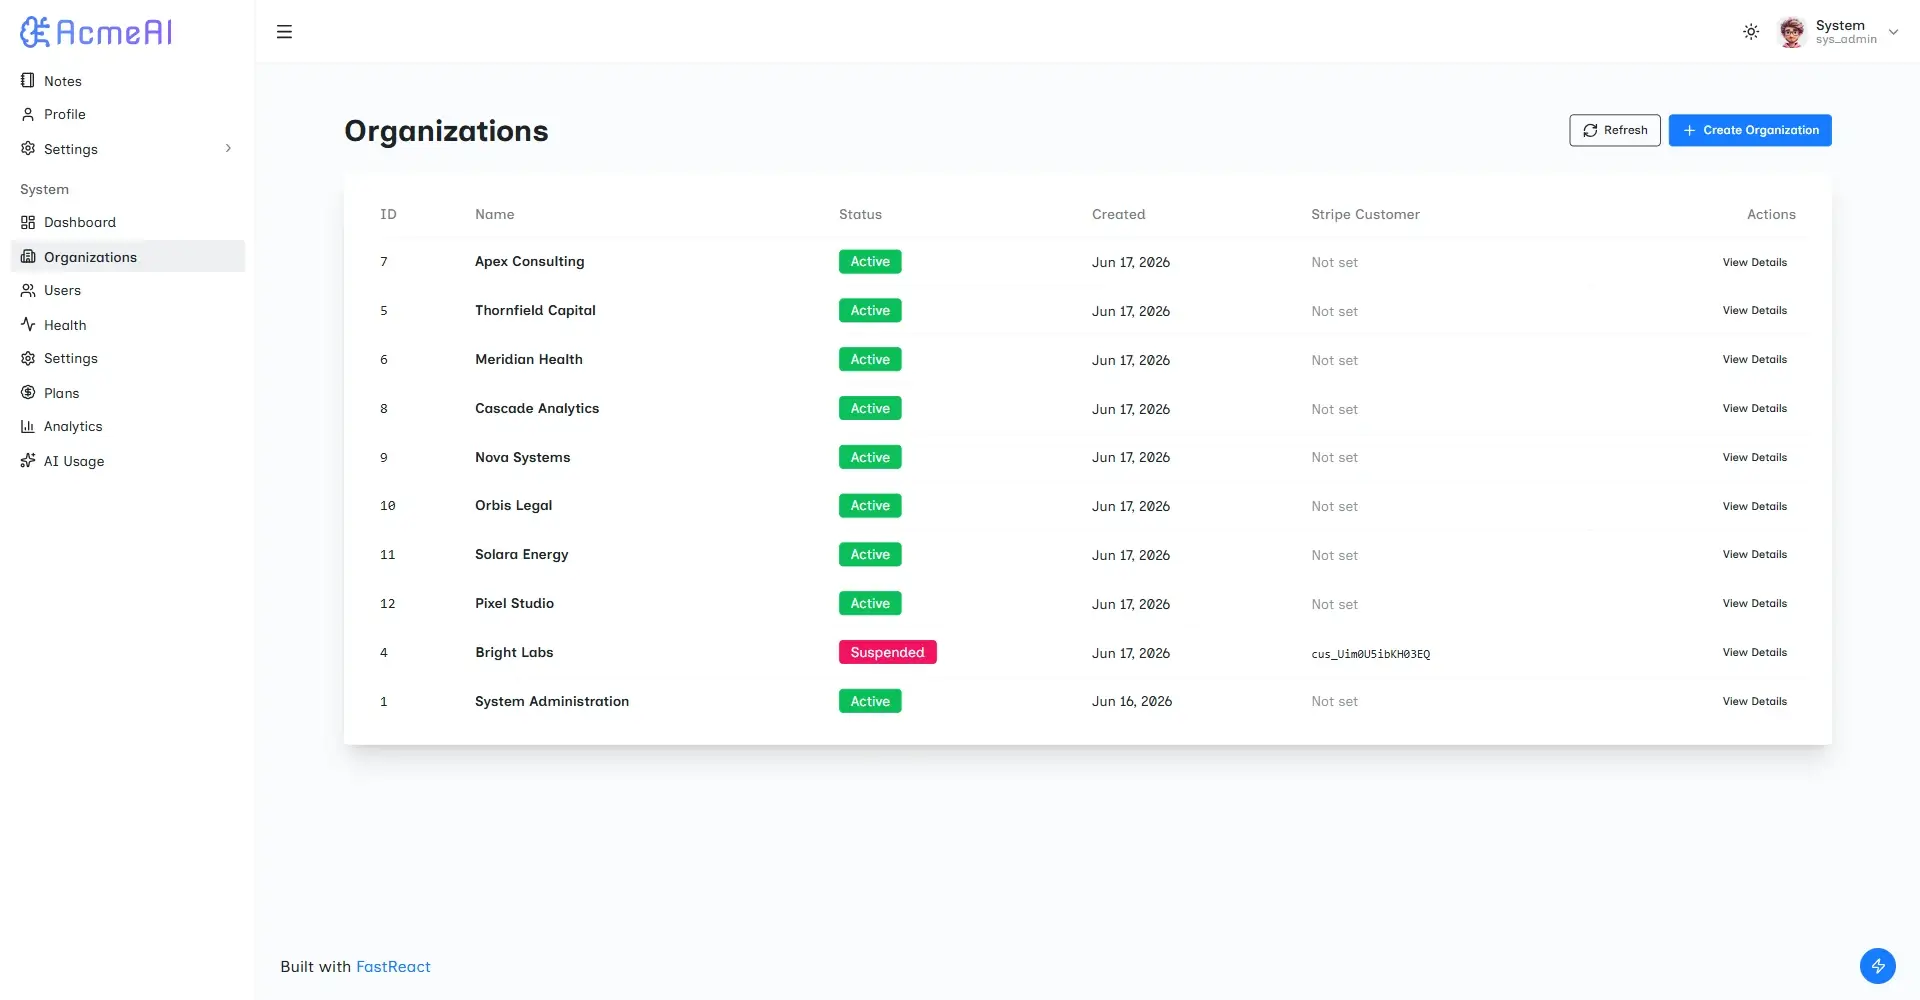The width and height of the screenshot is (1920, 1000).
Task: View Details for Bright Labs
Action: click(x=1754, y=652)
